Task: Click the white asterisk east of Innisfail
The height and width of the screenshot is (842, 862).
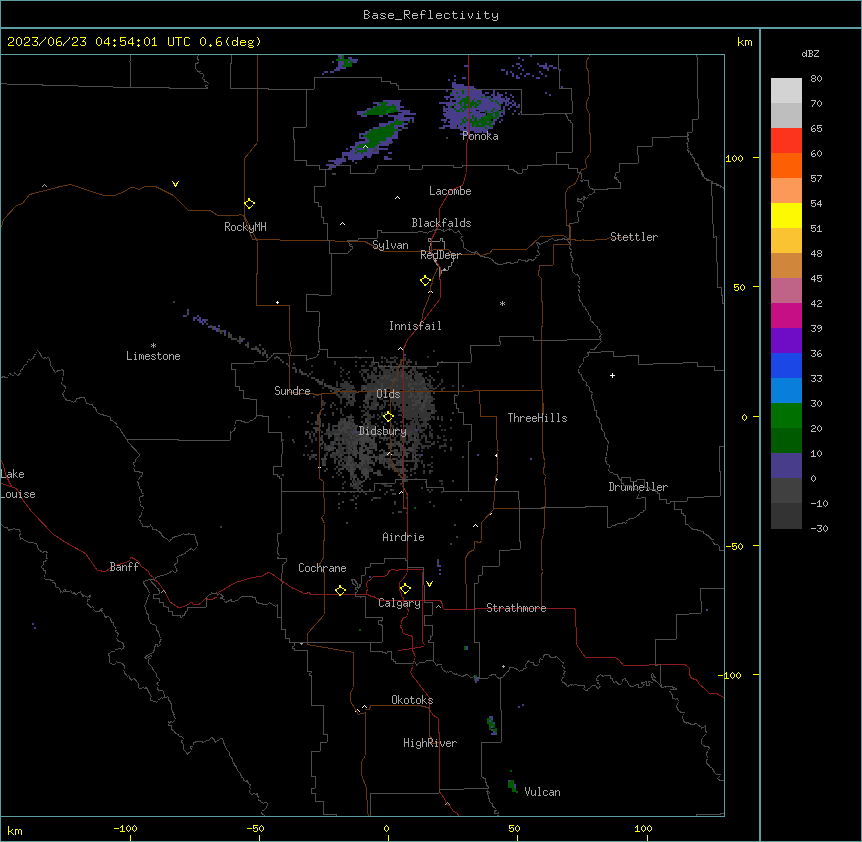Action: coord(502,303)
